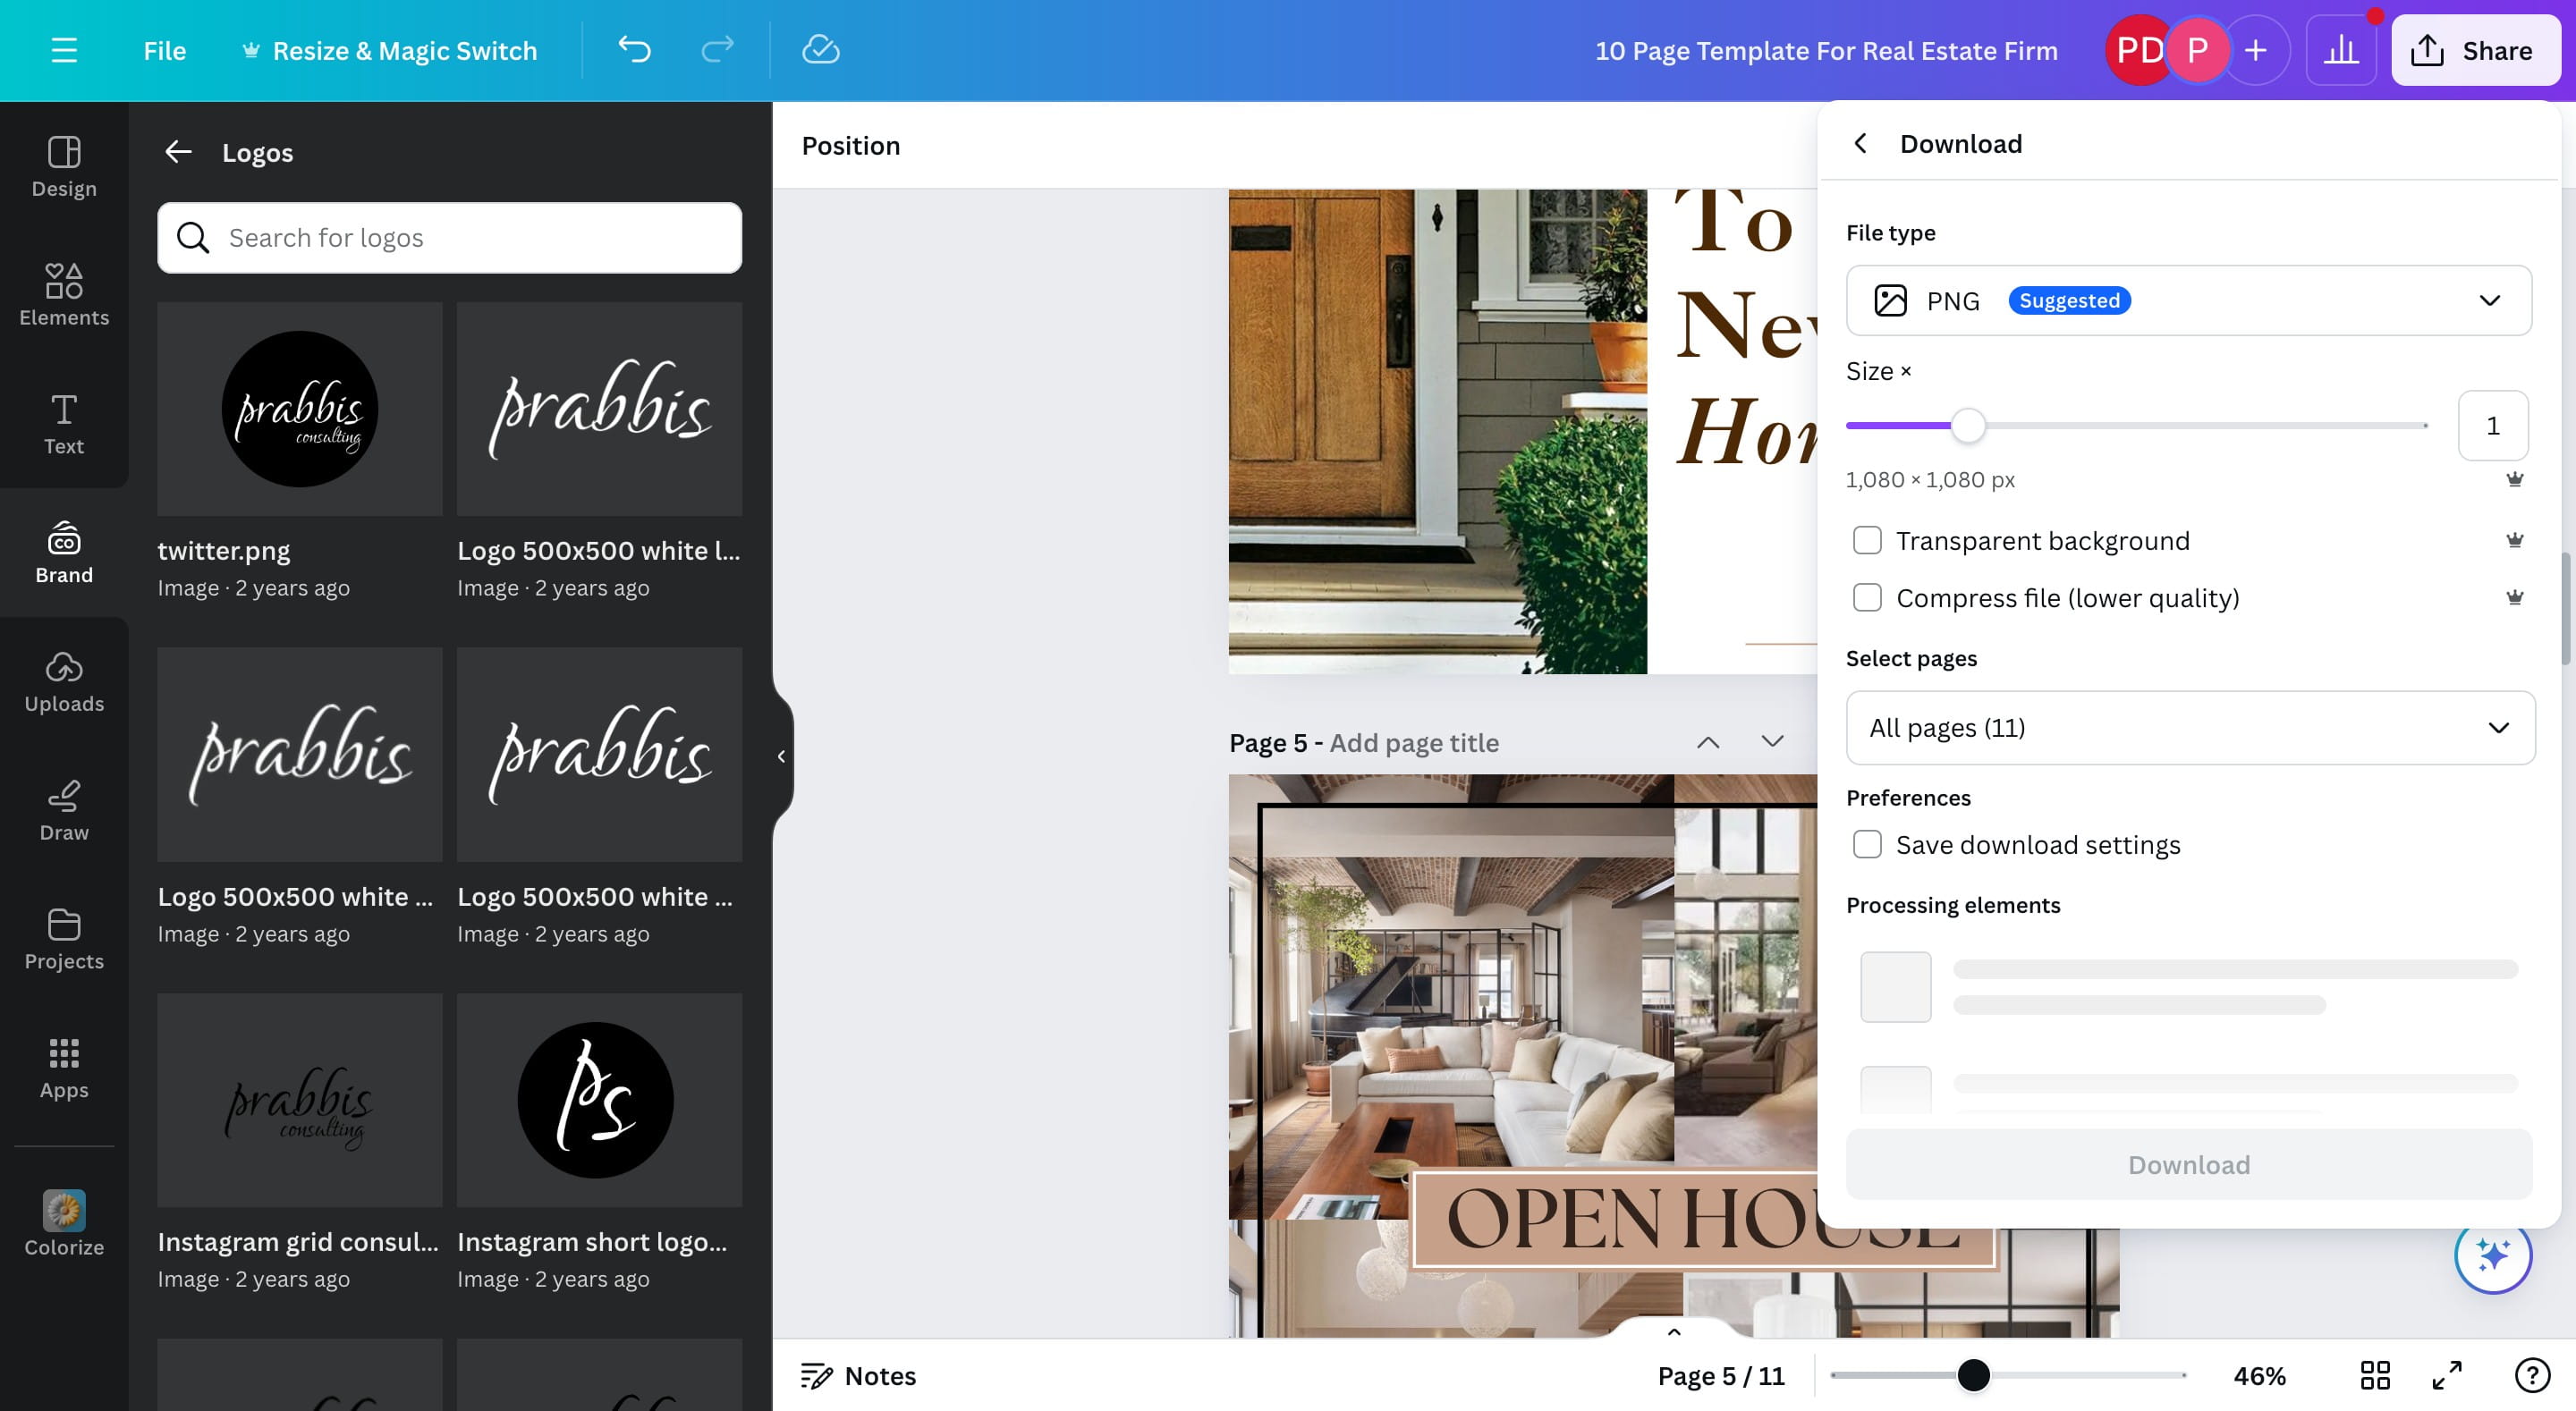Enable Compress file checkbox
The width and height of the screenshot is (2576, 1411).
coord(1866,597)
